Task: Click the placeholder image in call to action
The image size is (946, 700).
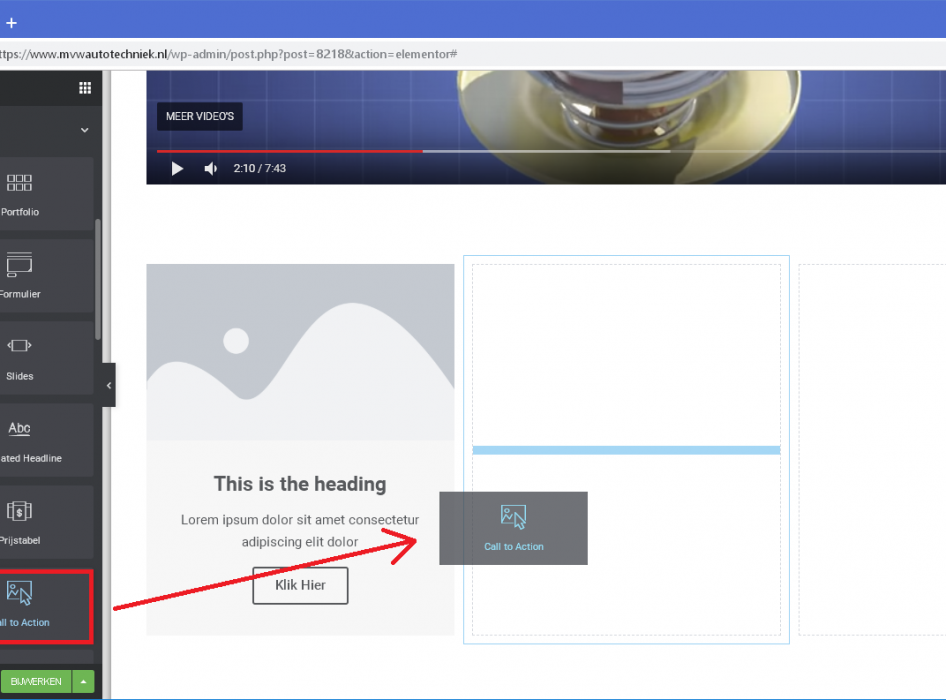Action: 300,352
